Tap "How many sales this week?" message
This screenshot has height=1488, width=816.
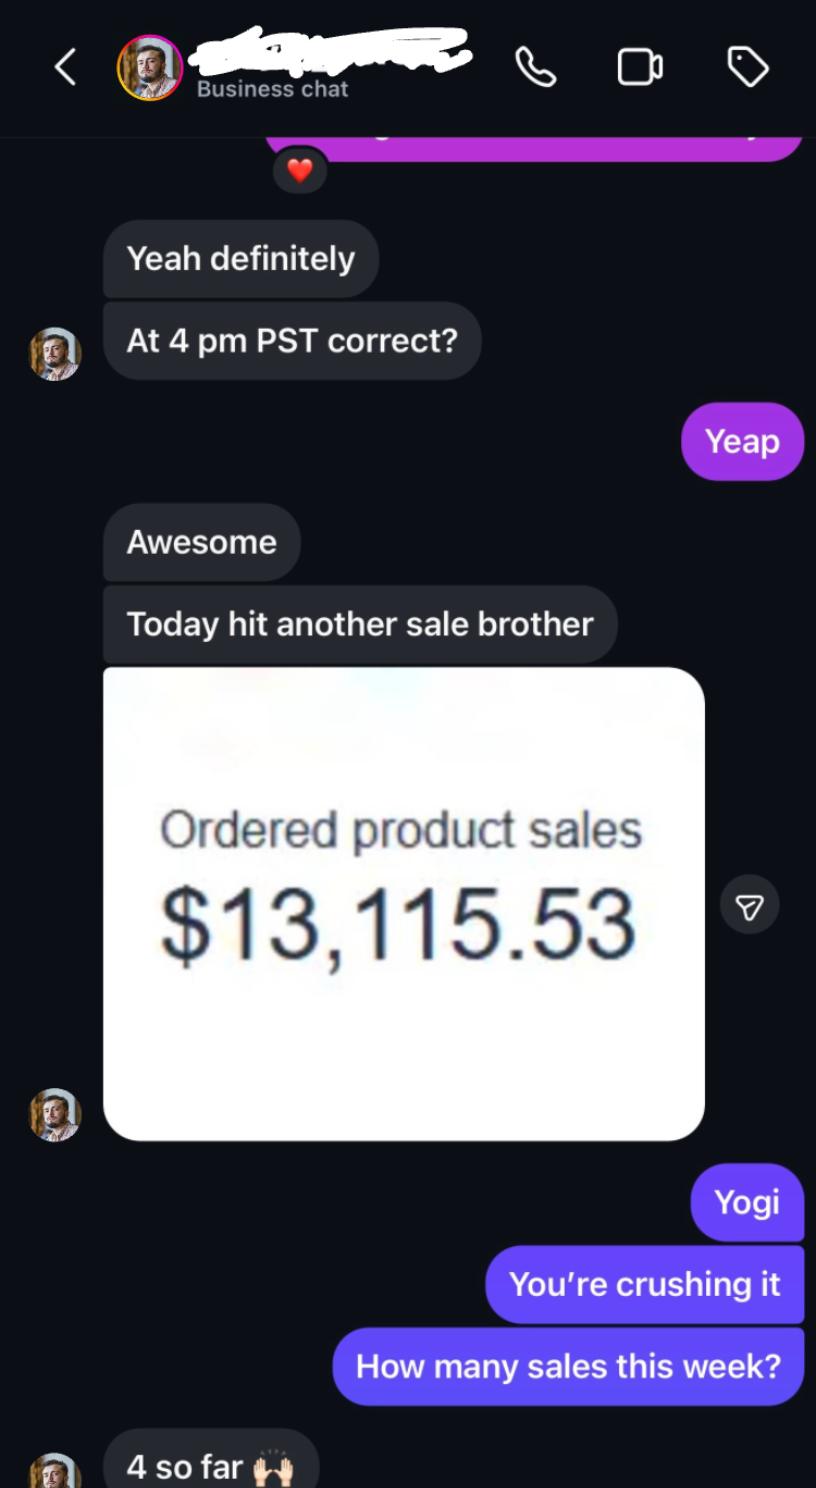pyautogui.click(x=568, y=1366)
